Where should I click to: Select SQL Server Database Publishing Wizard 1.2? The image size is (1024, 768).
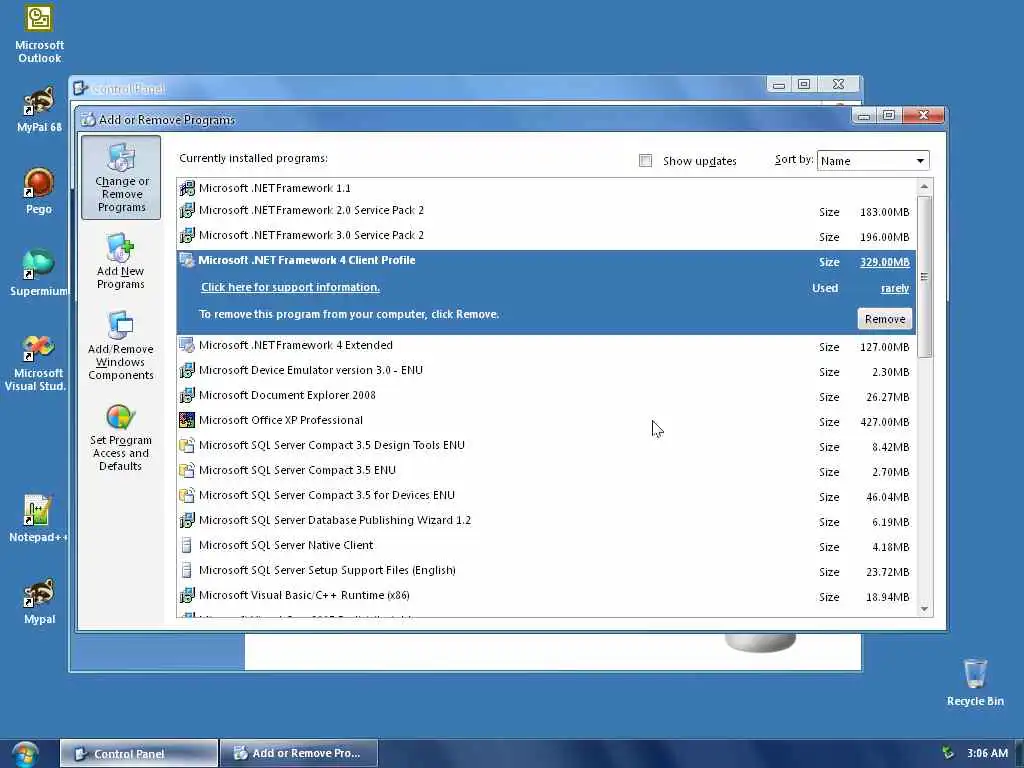point(546,521)
